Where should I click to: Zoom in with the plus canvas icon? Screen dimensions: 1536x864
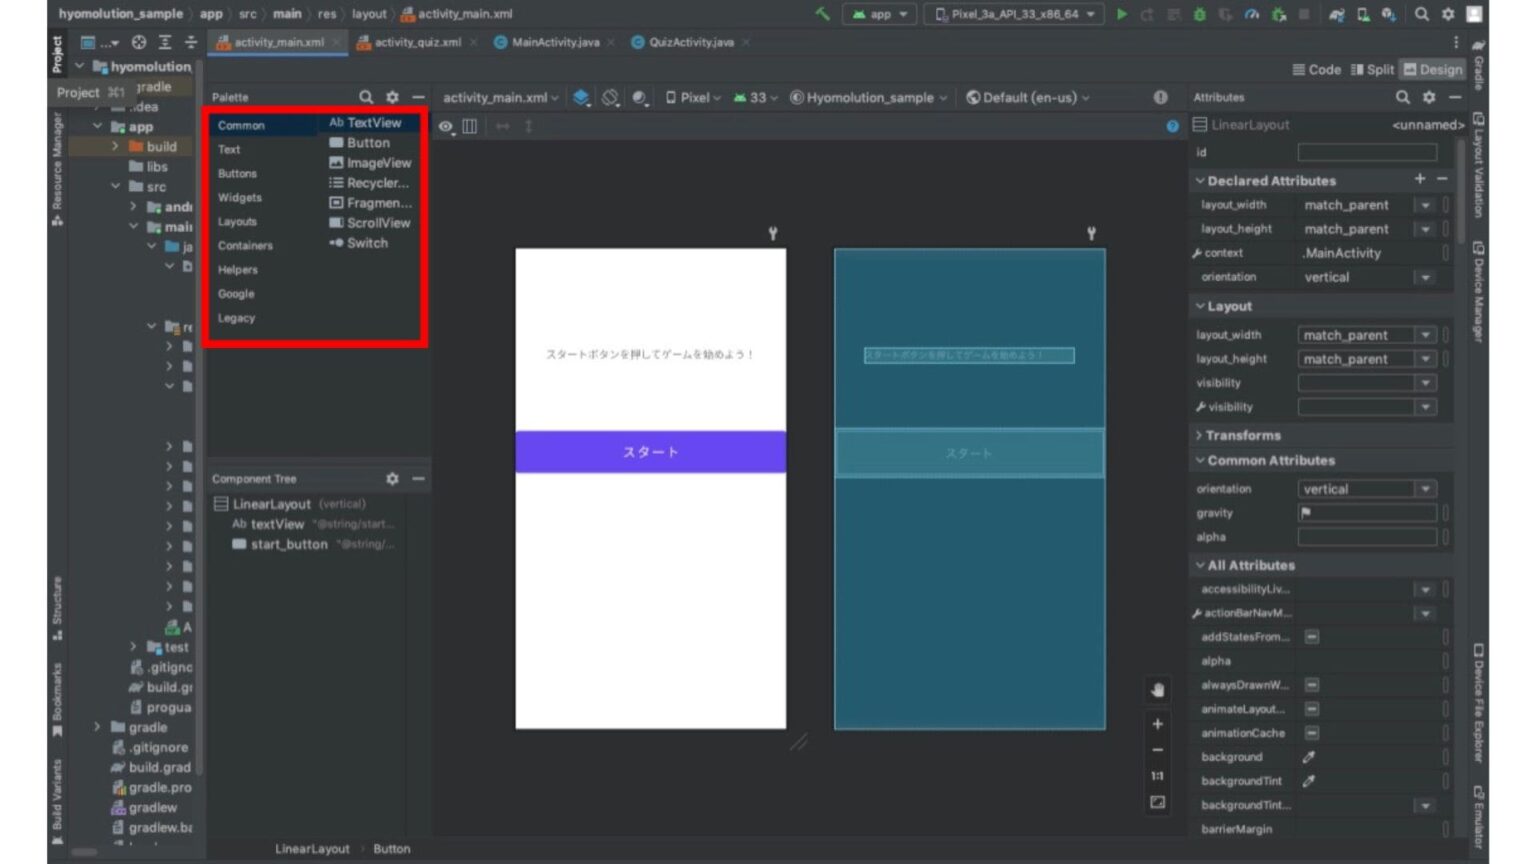point(1157,724)
